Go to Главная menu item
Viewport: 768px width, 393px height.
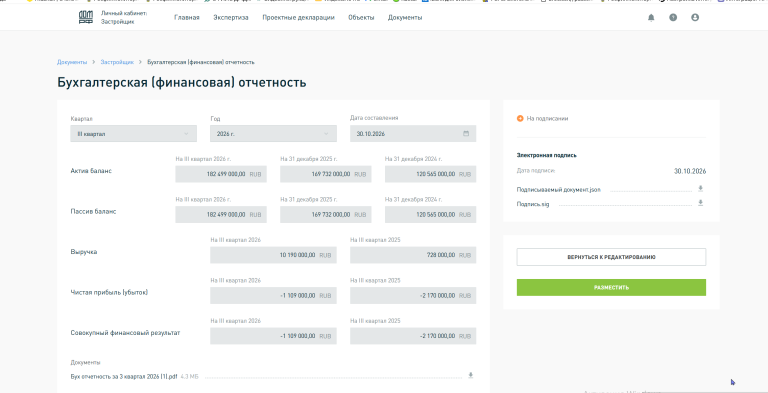point(187,18)
